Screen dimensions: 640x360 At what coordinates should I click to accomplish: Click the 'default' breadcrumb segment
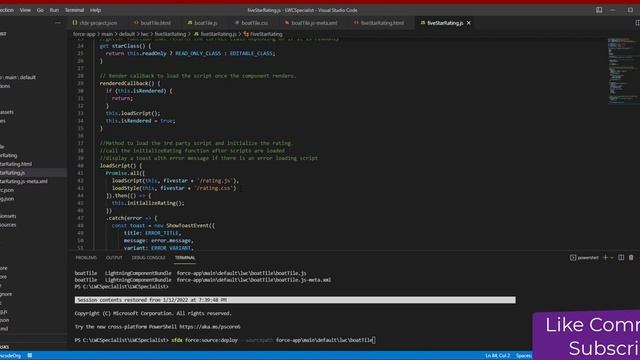127,34
